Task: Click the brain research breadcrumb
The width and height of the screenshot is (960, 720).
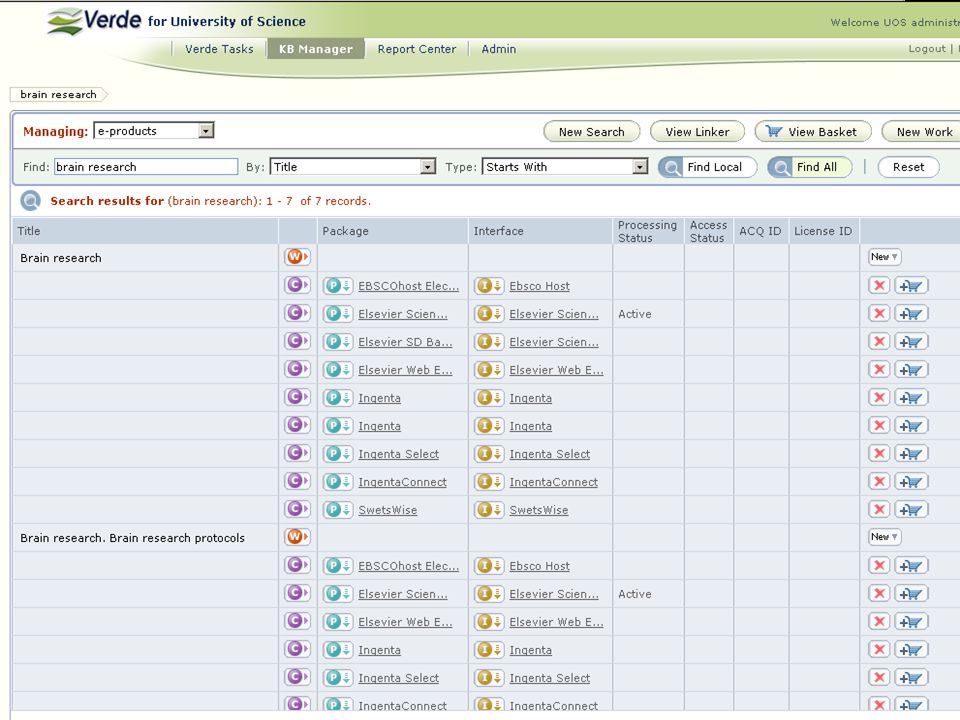Action: (58, 94)
